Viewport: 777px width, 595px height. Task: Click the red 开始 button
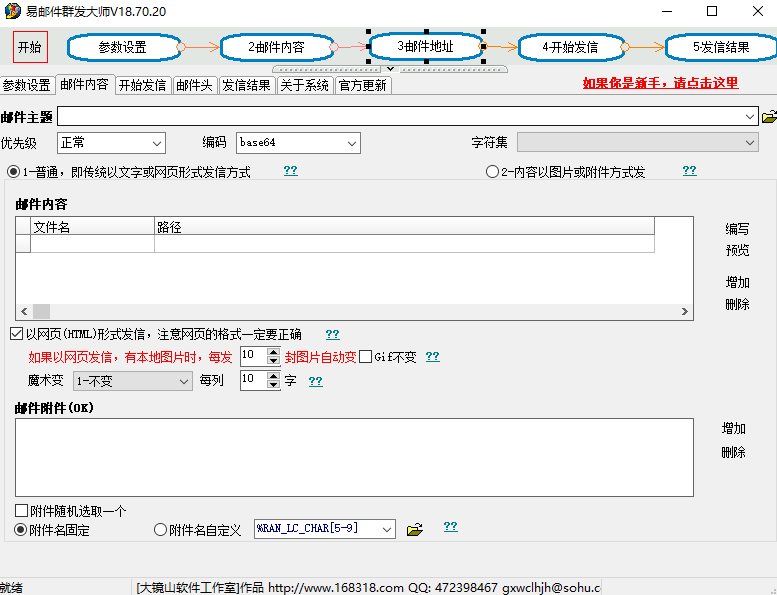(30, 47)
